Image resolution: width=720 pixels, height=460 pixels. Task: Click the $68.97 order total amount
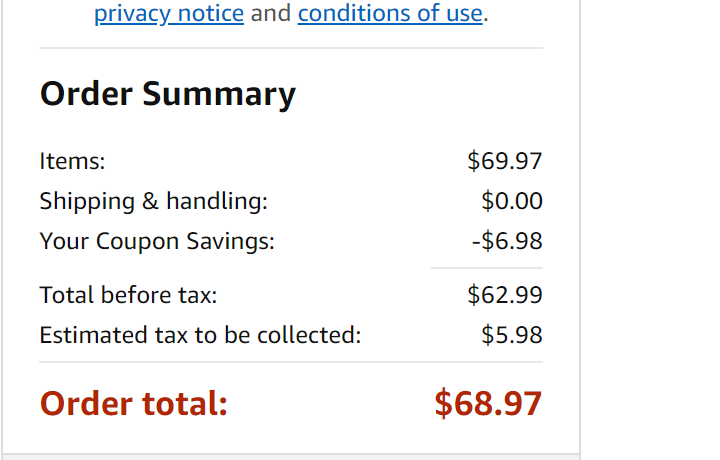pos(488,404)
